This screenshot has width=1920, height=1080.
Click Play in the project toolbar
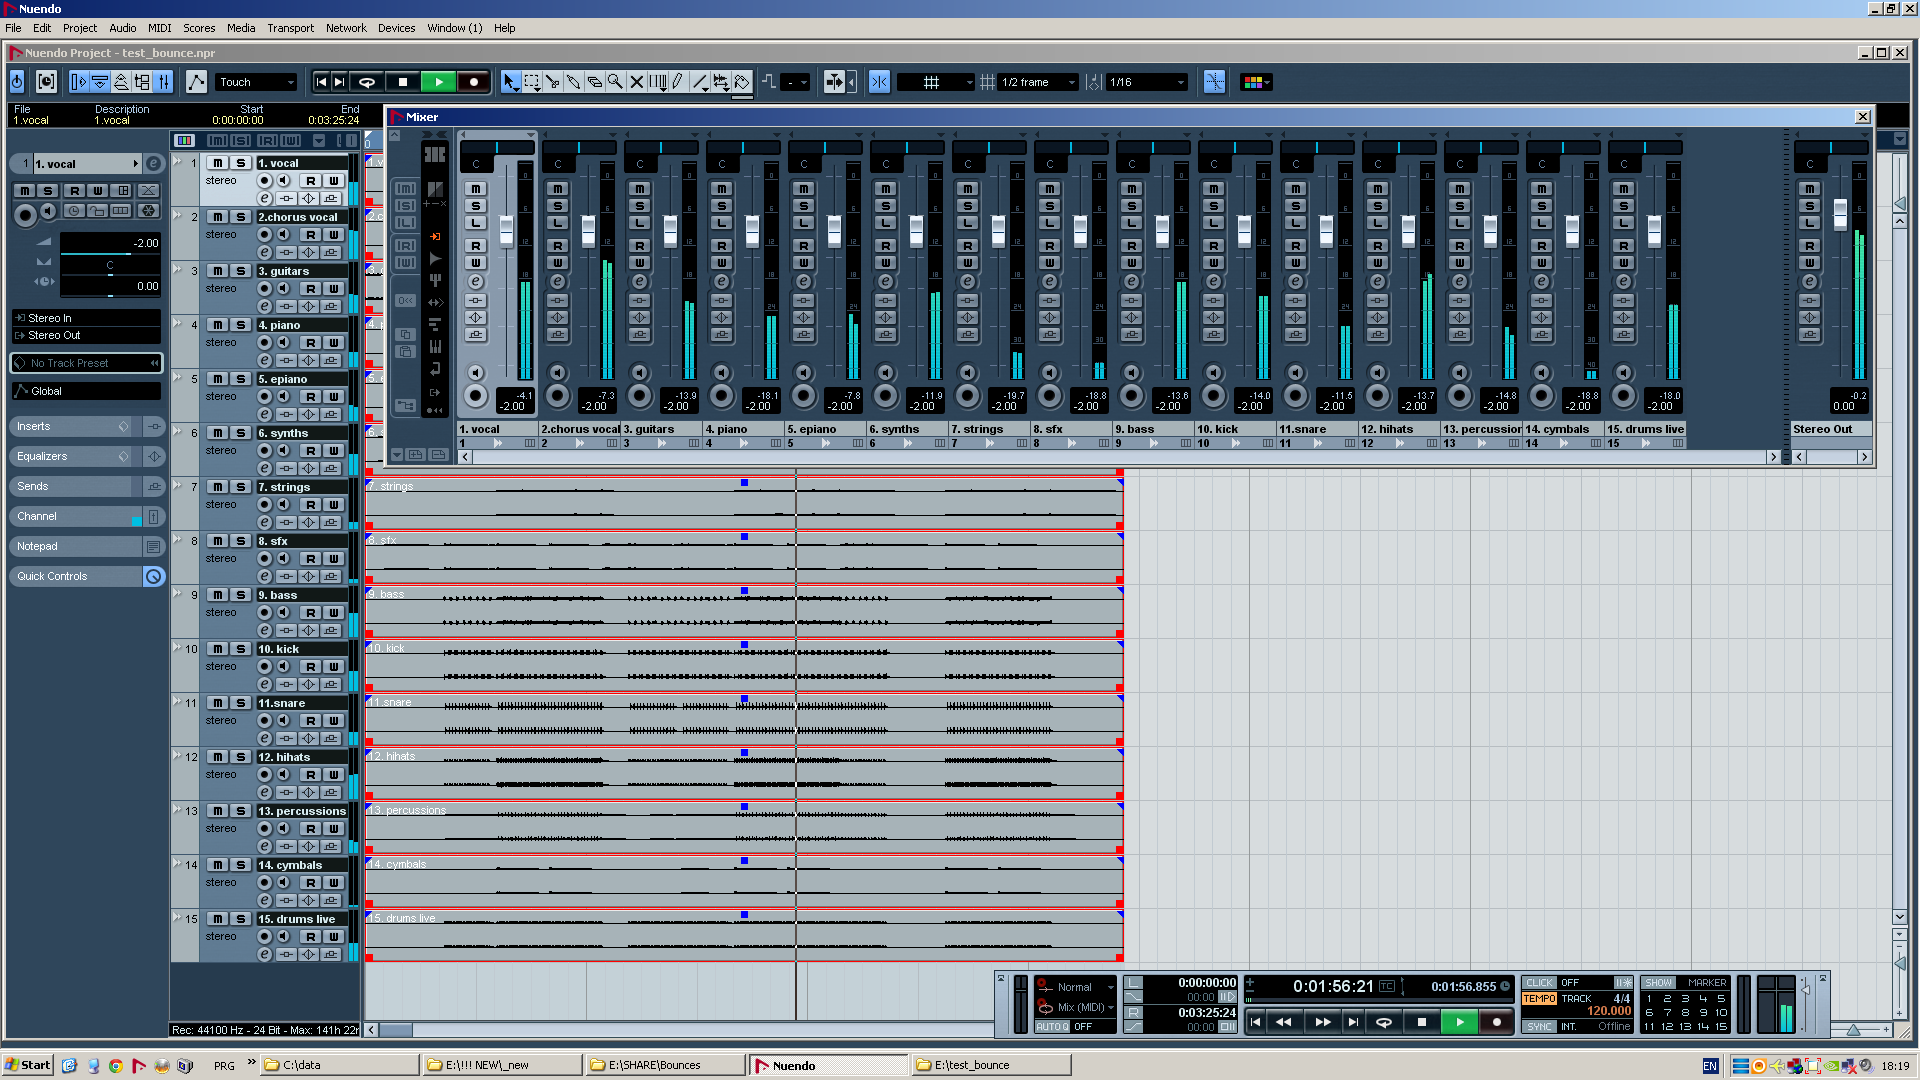coord(438,82)
